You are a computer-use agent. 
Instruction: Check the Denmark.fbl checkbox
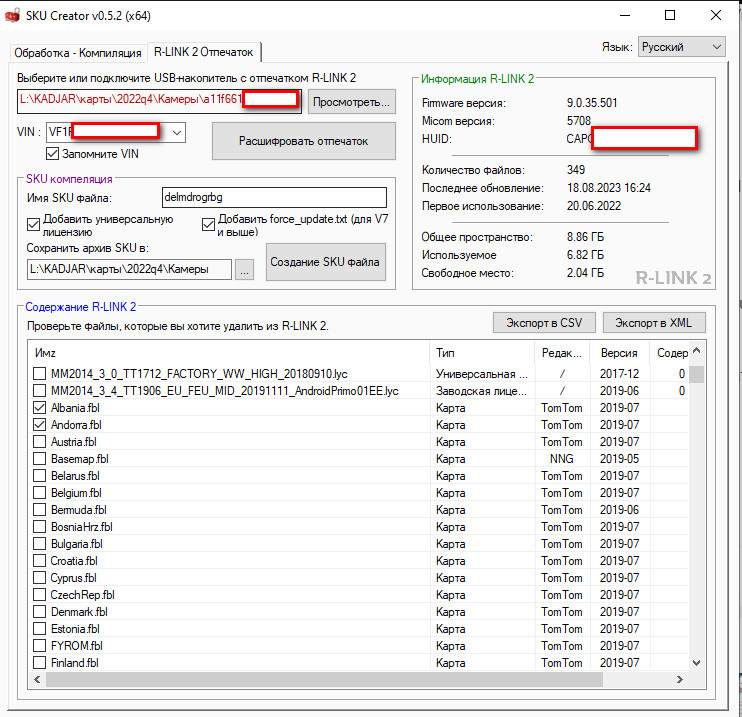pos(40,612)
